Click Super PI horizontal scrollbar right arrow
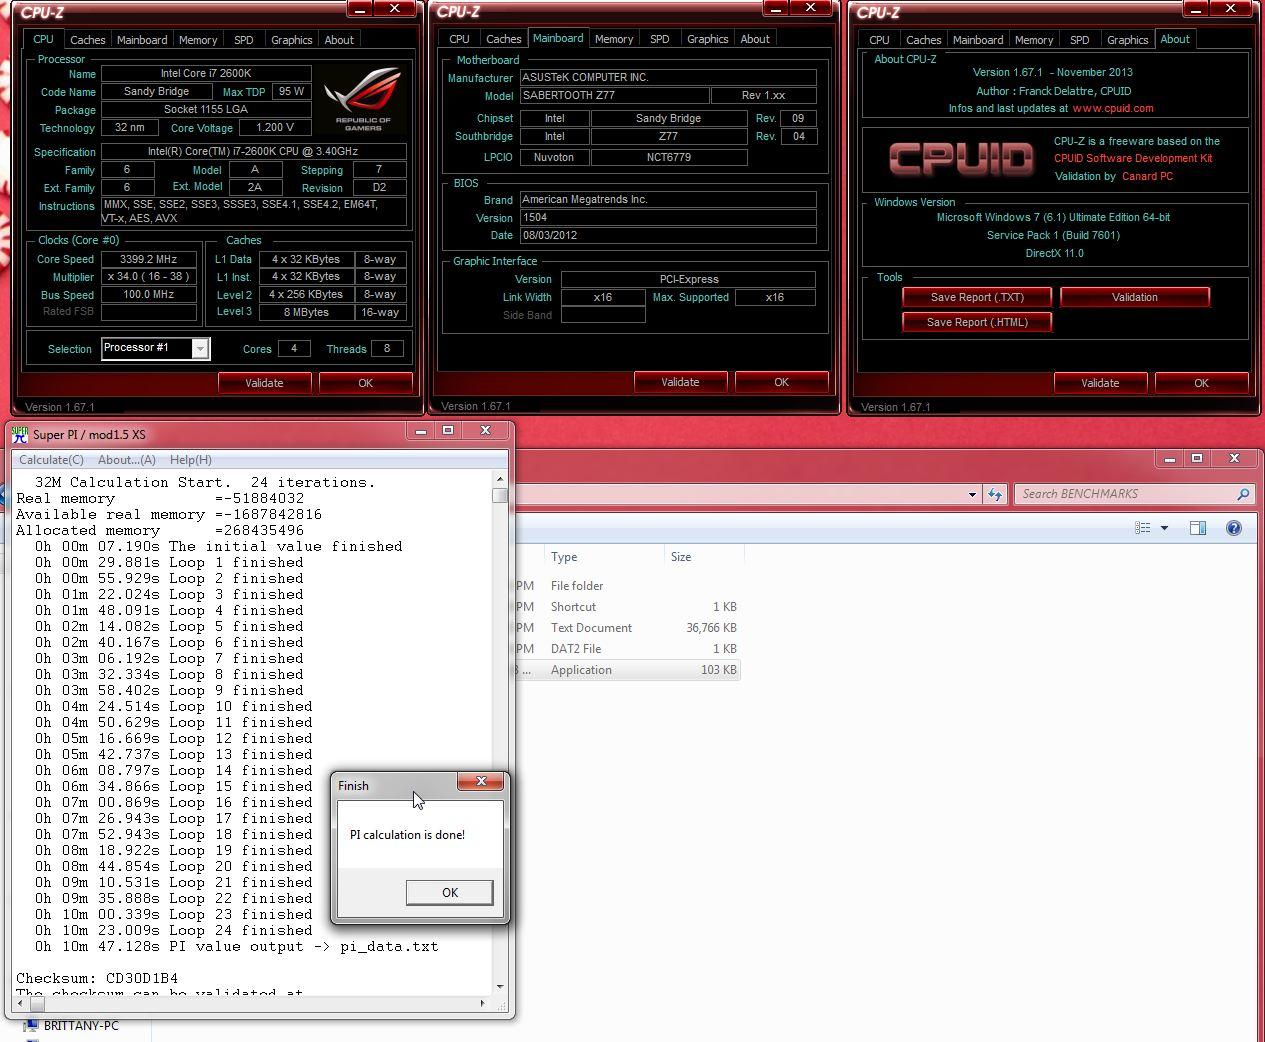1265x1042 pixels. click(482, 1003)
